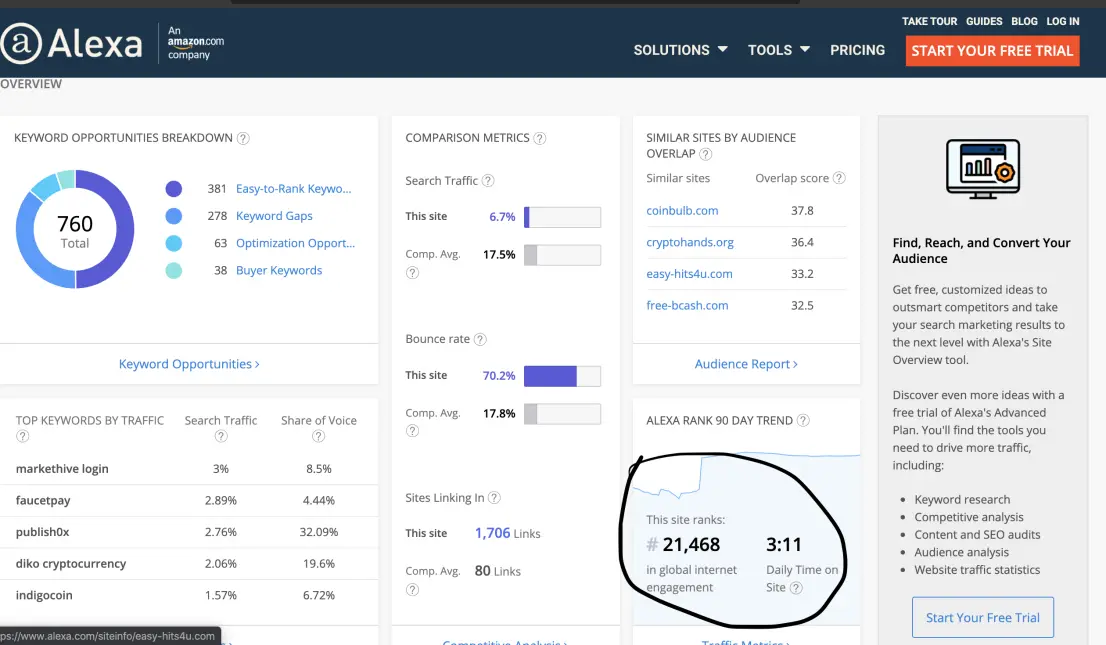Screen dimensions: 1106x645
Task: Click help icon under Share of Voice header
Action: click(x=318, y=436)
